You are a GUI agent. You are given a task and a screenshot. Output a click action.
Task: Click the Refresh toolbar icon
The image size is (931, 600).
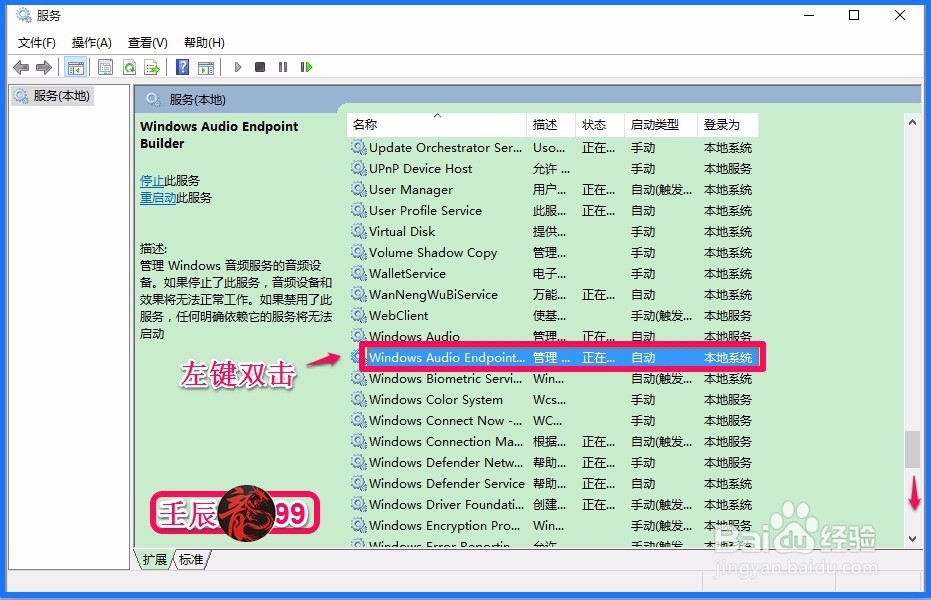pyautogui.click(x=129, y=67)
